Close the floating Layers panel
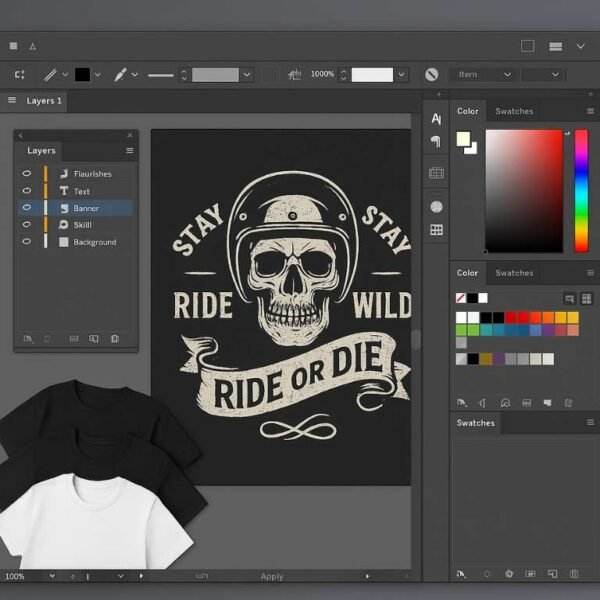The image size is (600, 600). (x=130, y=135)
